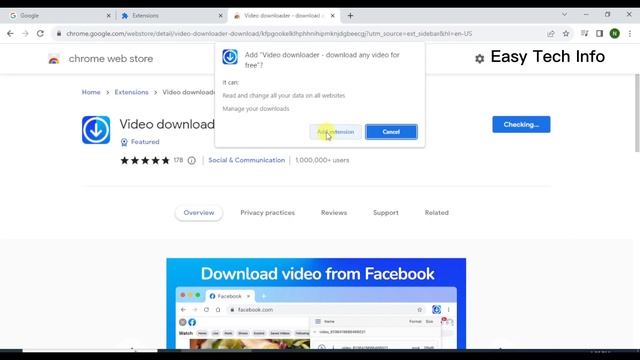Click the chrome web store title
640x360 pixels.
111,59
